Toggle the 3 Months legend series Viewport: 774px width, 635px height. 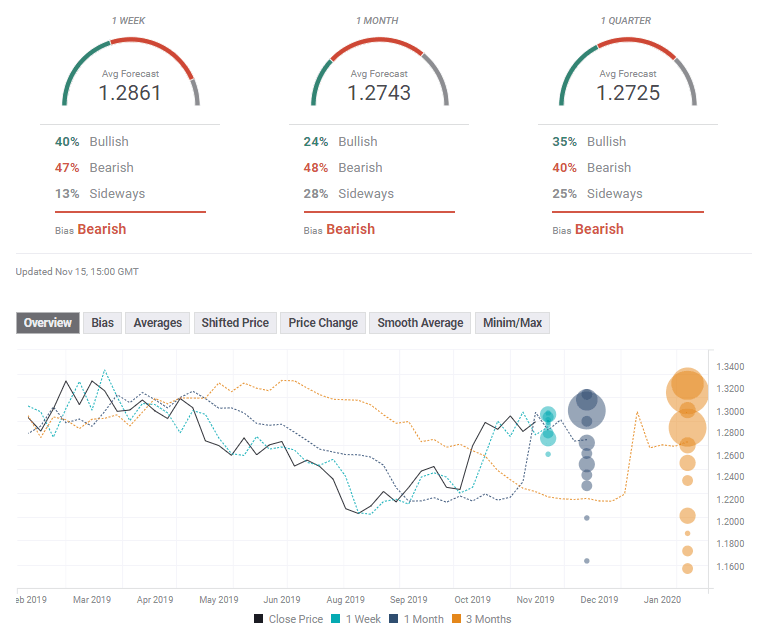485,619
